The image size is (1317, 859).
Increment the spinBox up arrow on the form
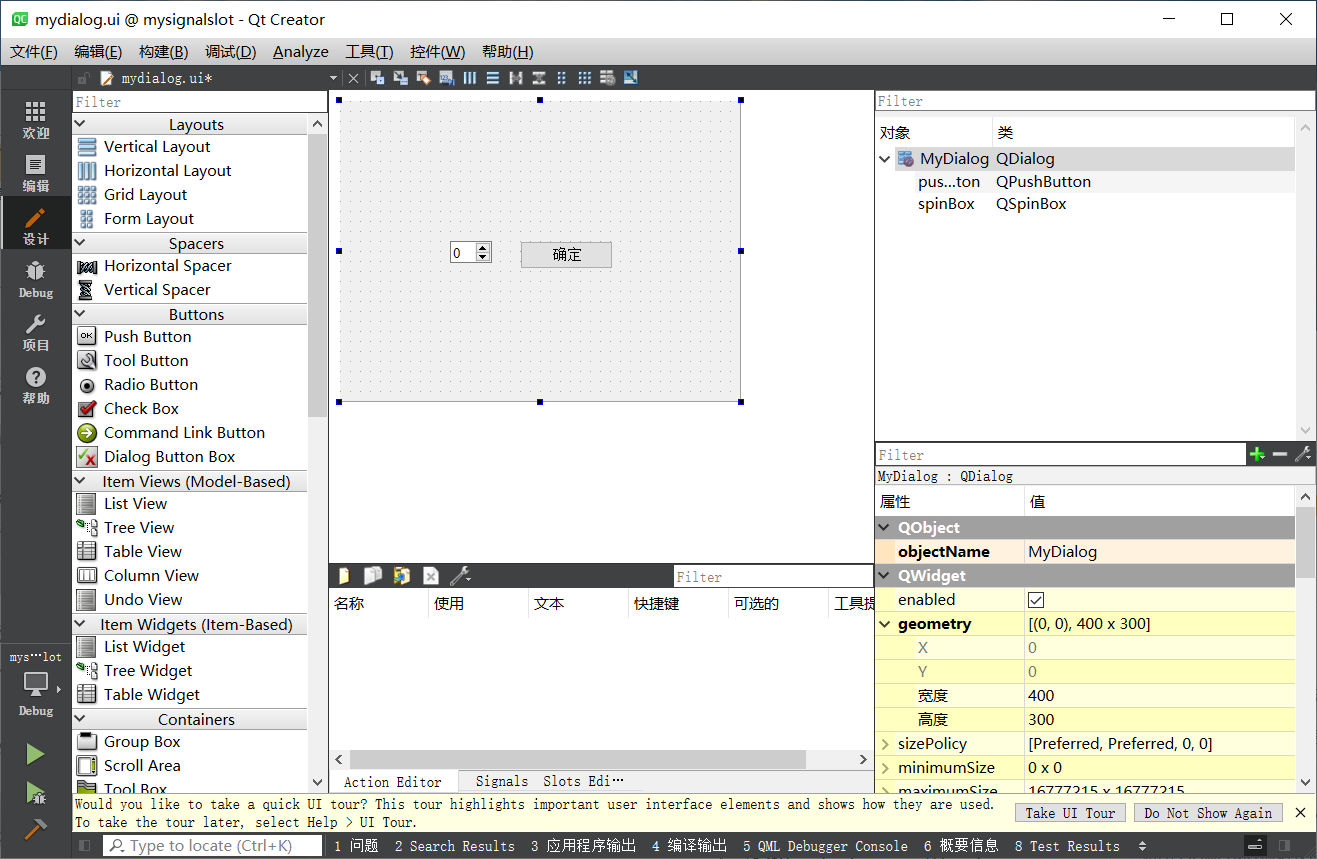click(483, 248)
